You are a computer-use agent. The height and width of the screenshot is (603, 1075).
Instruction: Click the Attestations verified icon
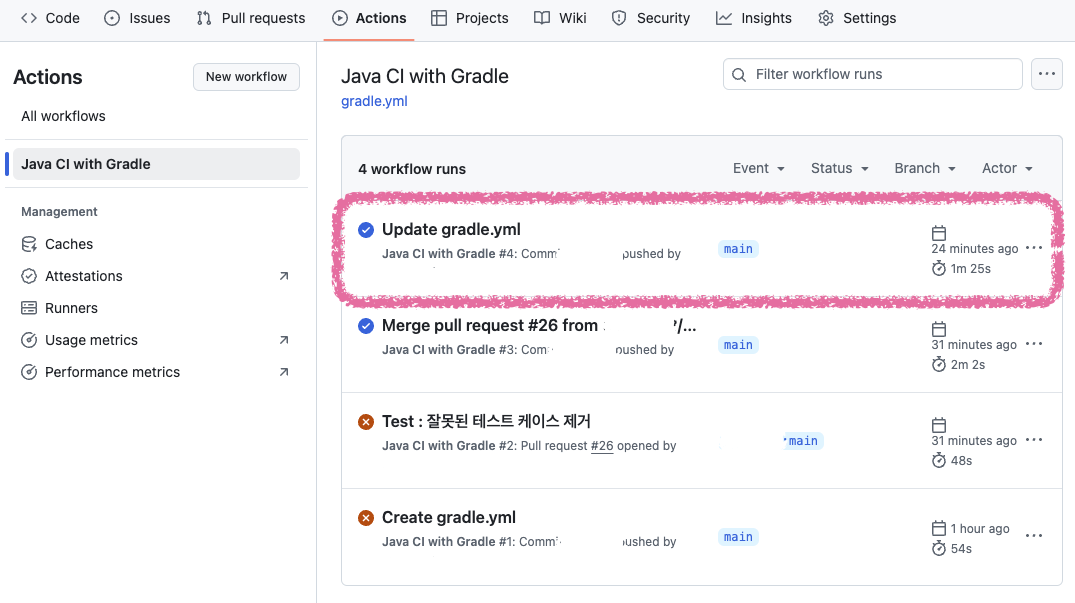point(29,276)
